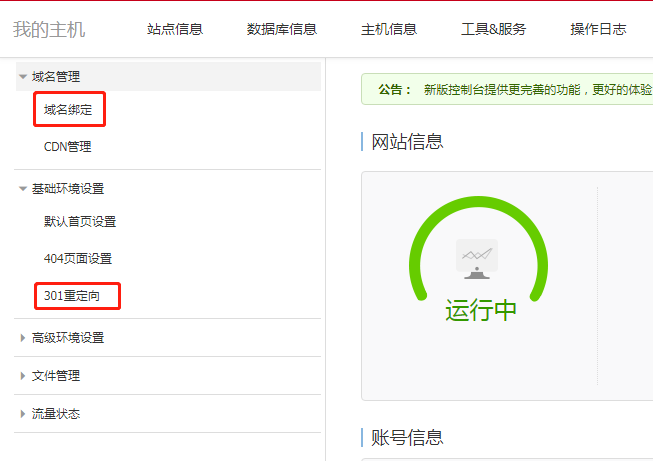The width and height of the screenshot is (653, 461).
Task: Collapse the 域名管理 section
Action: coord(56,76)
